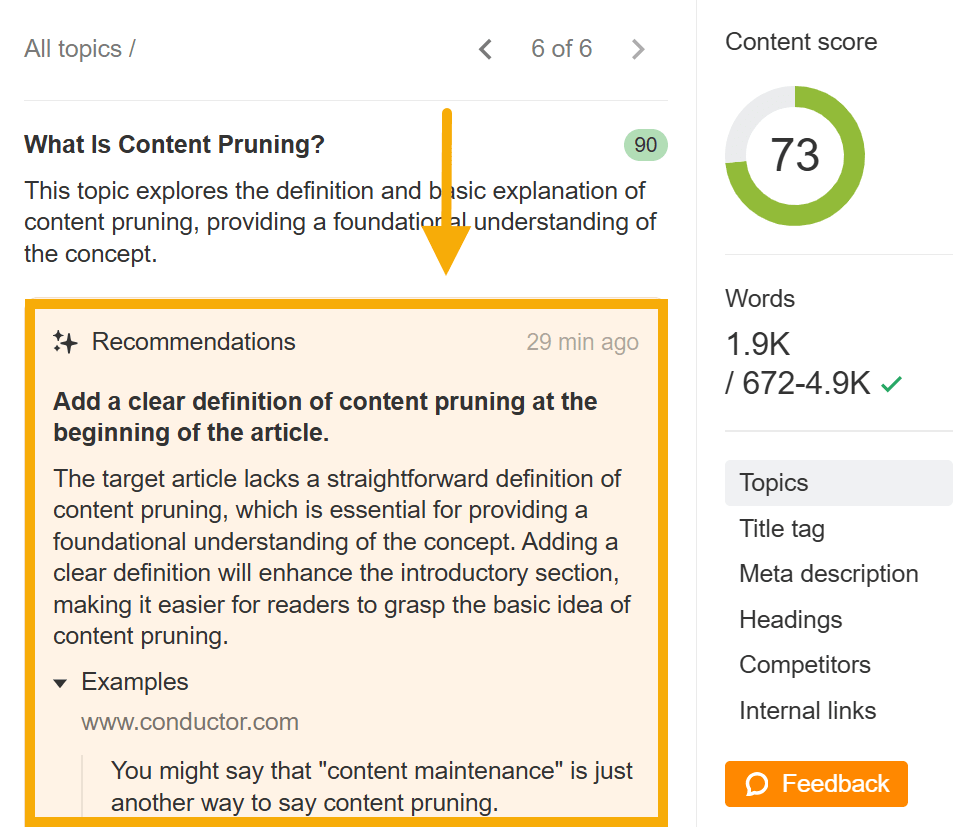The height and width of the screenshot is (827, 974).
Task: Click the Recommendations panel title
Action: click(193, 342)
